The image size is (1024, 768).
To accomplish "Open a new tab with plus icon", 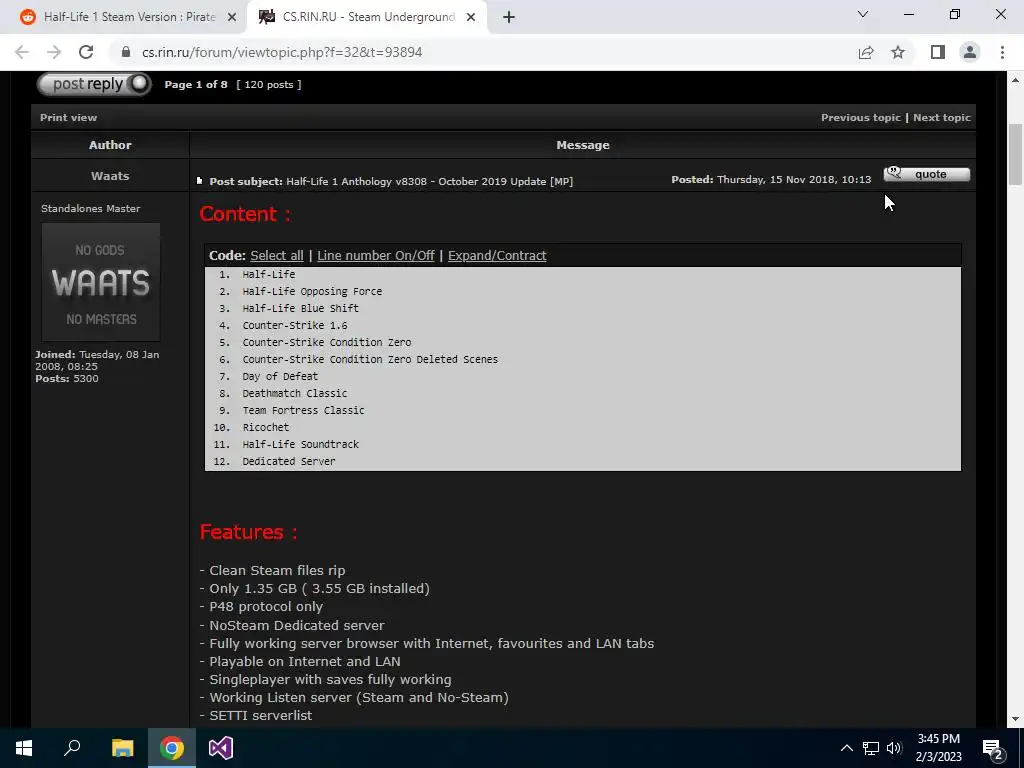I will (509, 17).
